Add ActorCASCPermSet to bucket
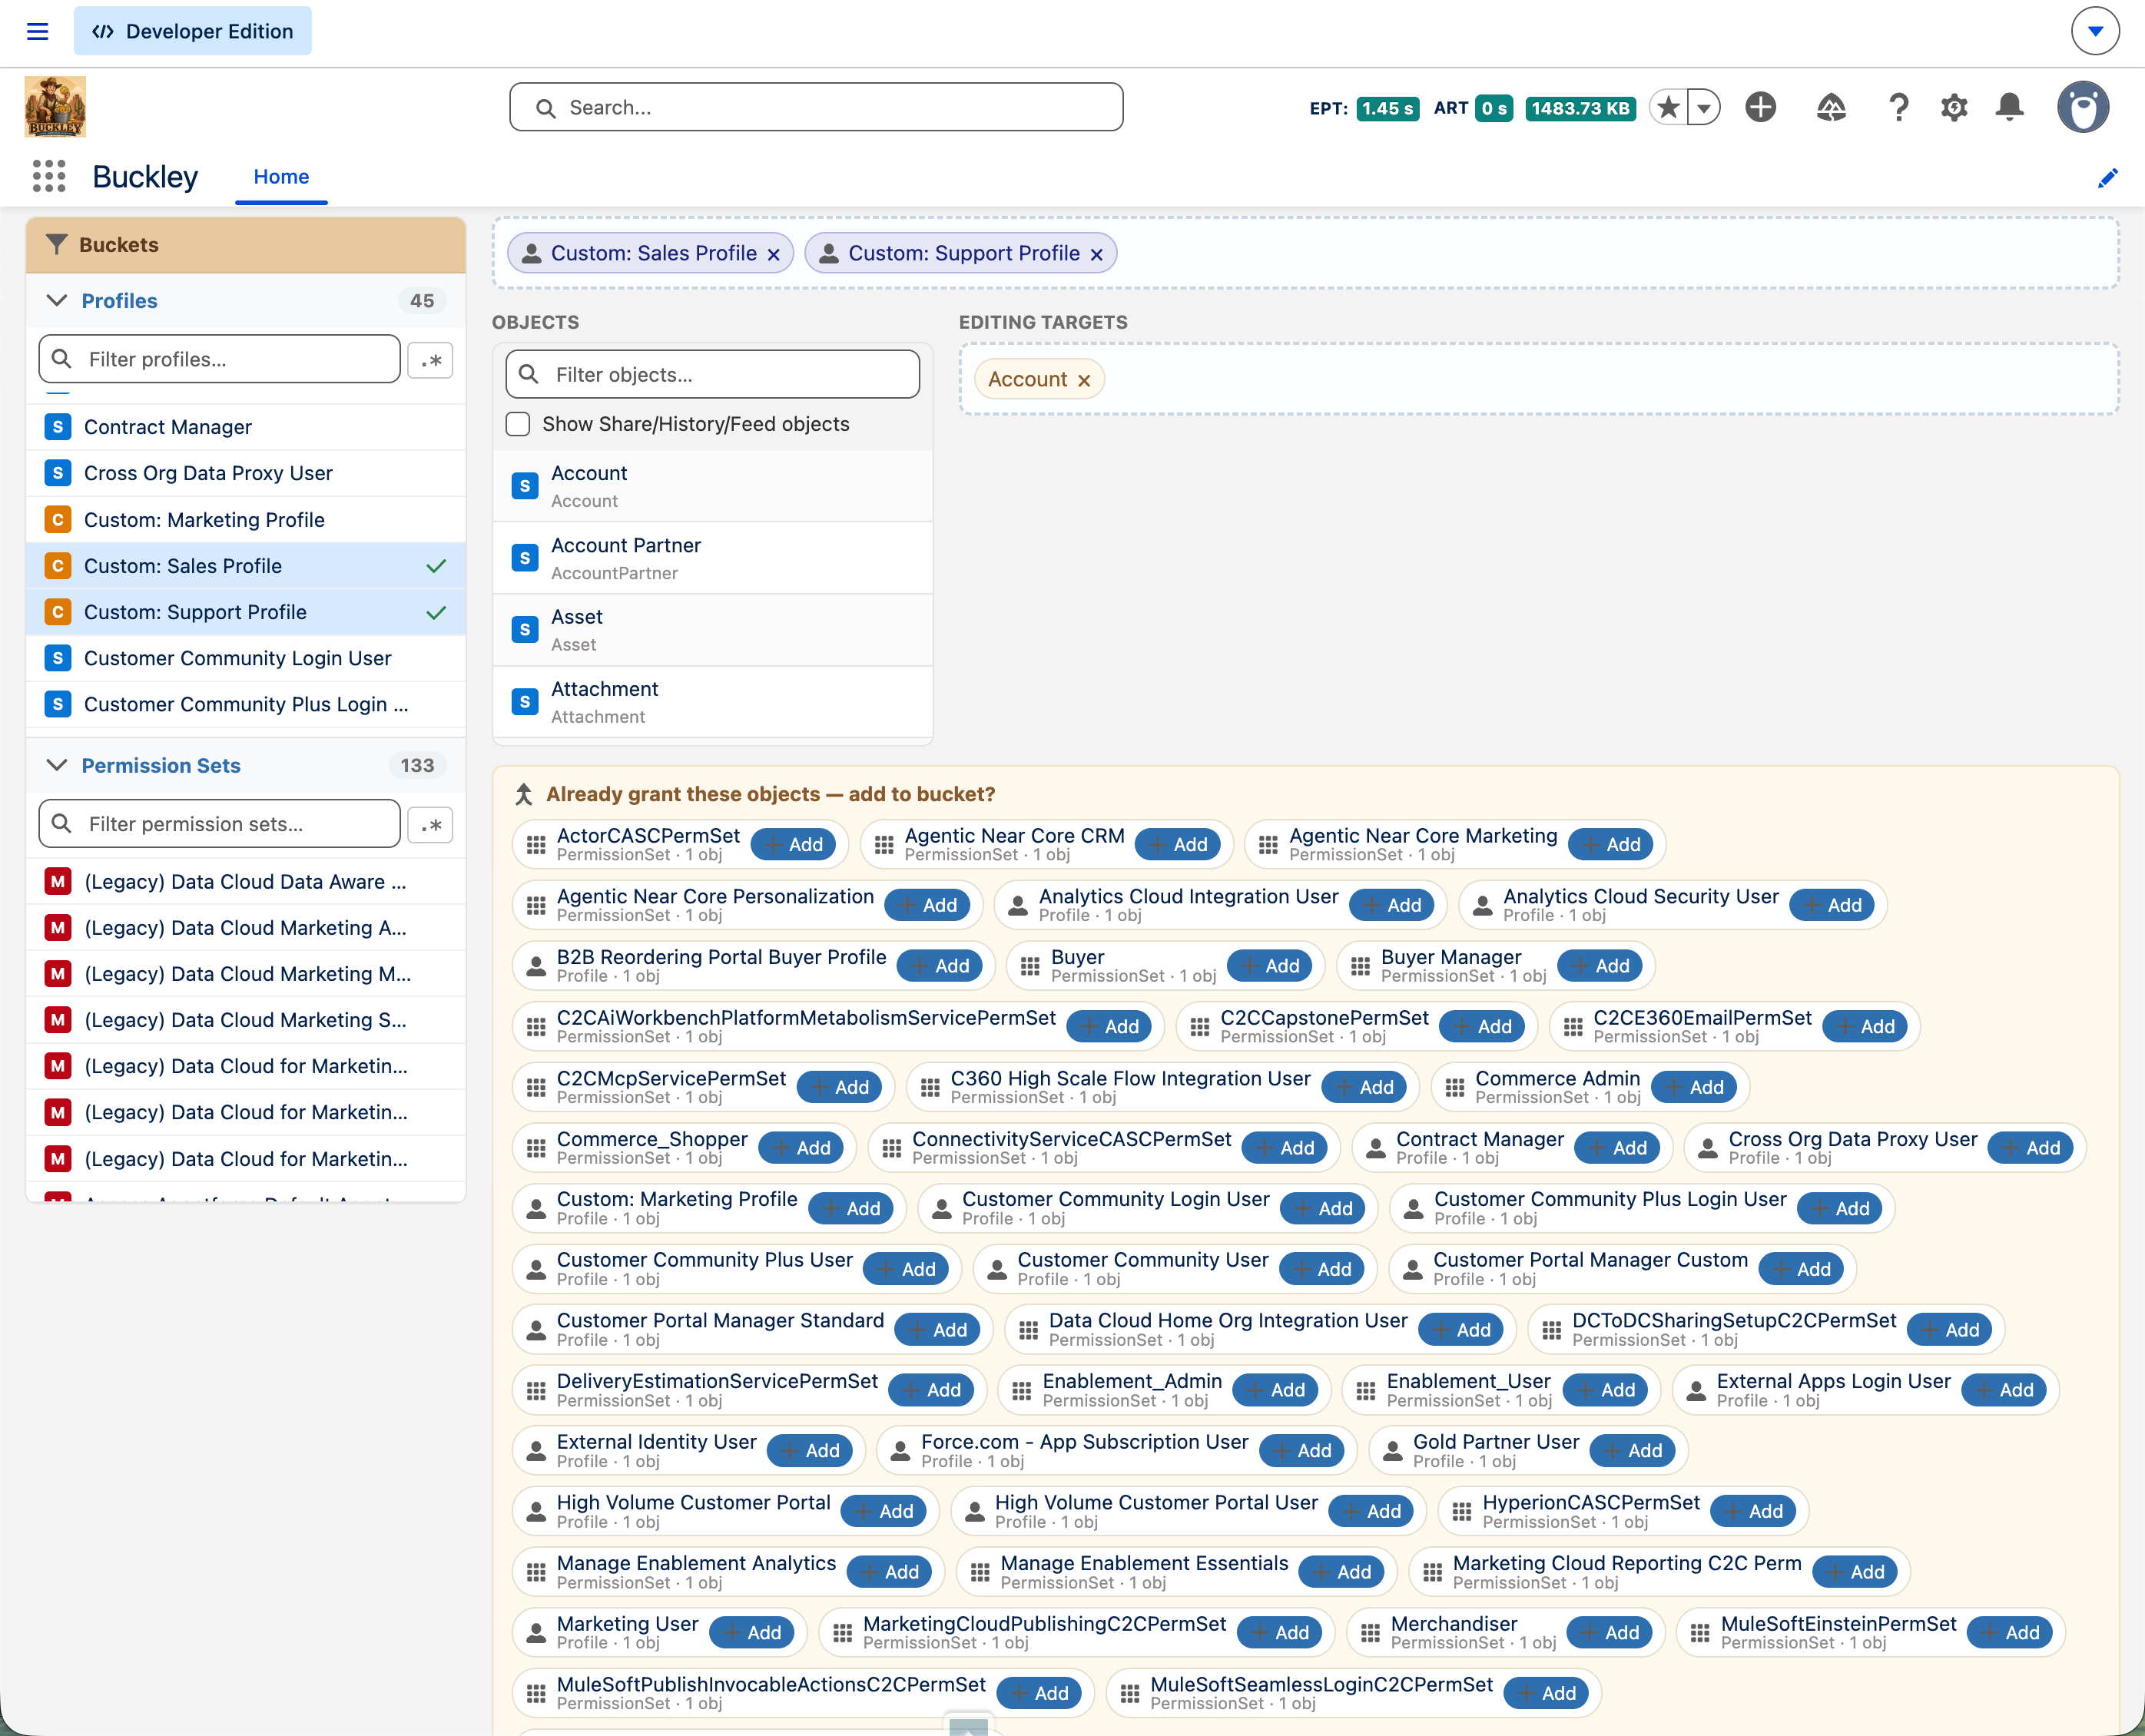 coord(793,844)
